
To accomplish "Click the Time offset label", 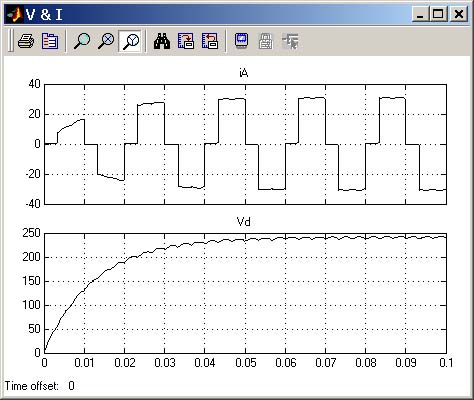I will (31, 386).
